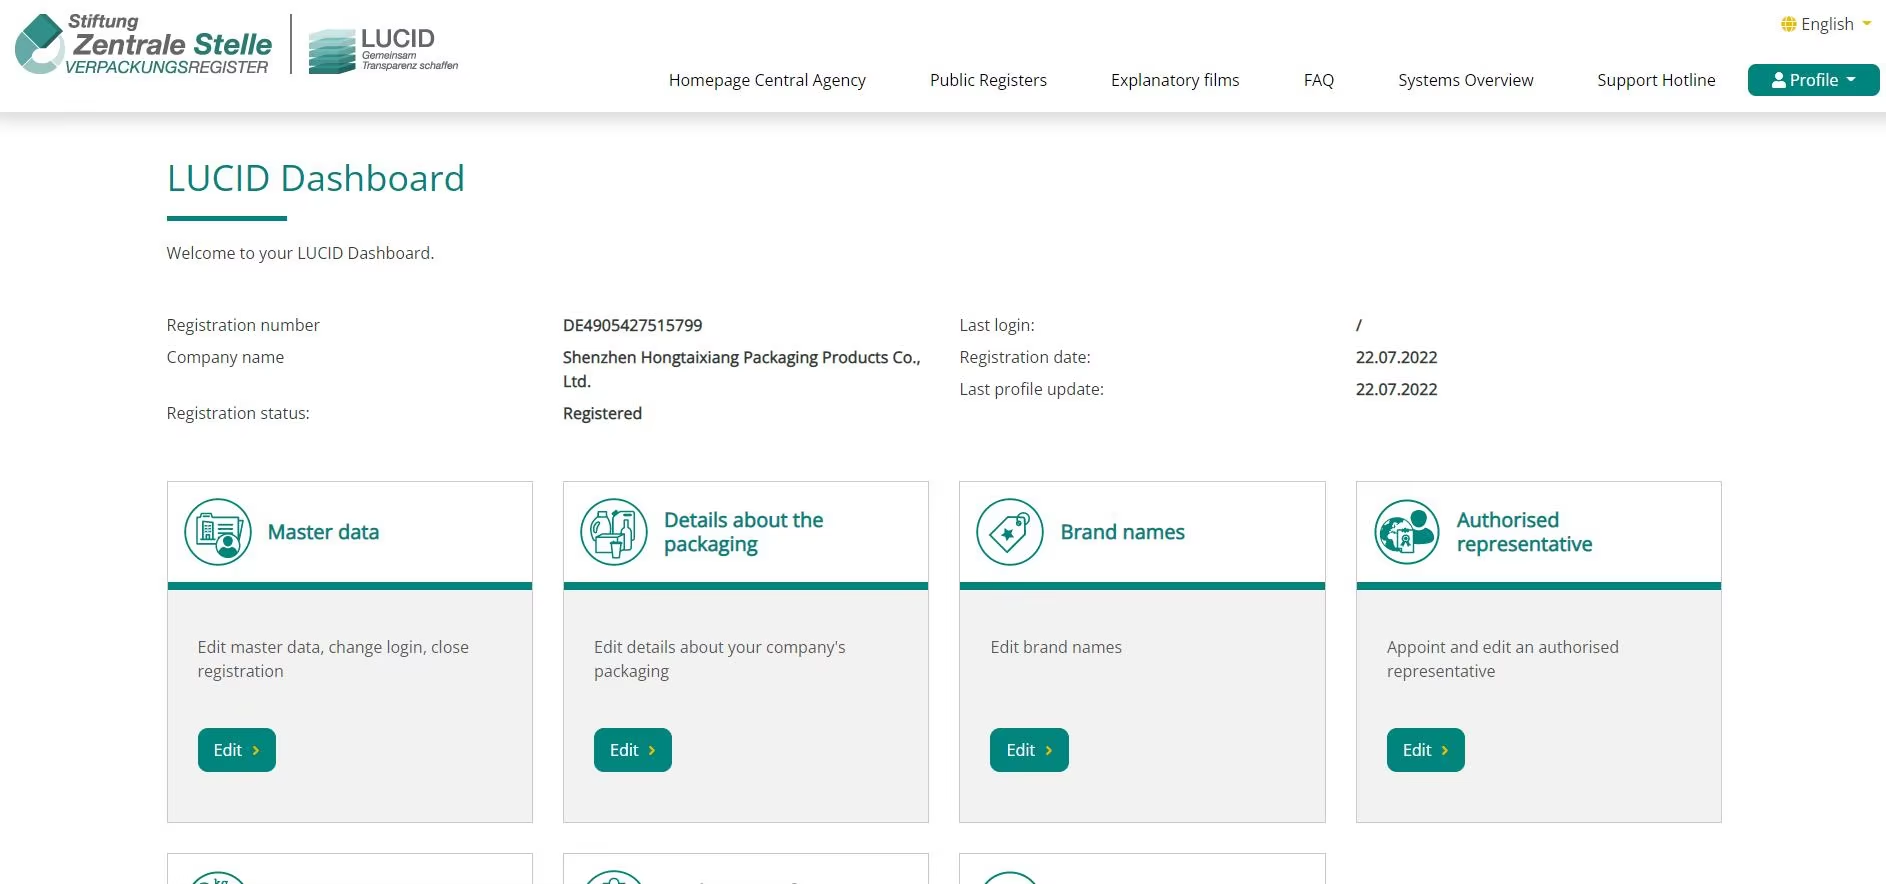Screen dimensions: 1886x884
Task: Click the LUCID Dashboard heading
Action: point(316,178)
